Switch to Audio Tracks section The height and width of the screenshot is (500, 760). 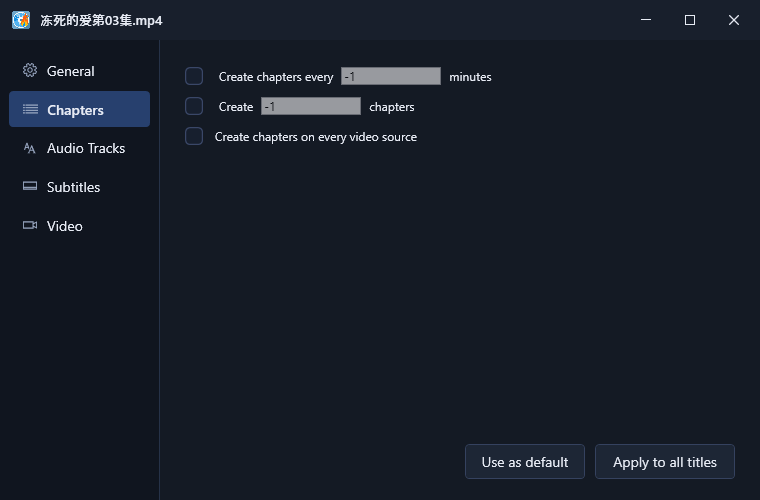pos(79,148)
